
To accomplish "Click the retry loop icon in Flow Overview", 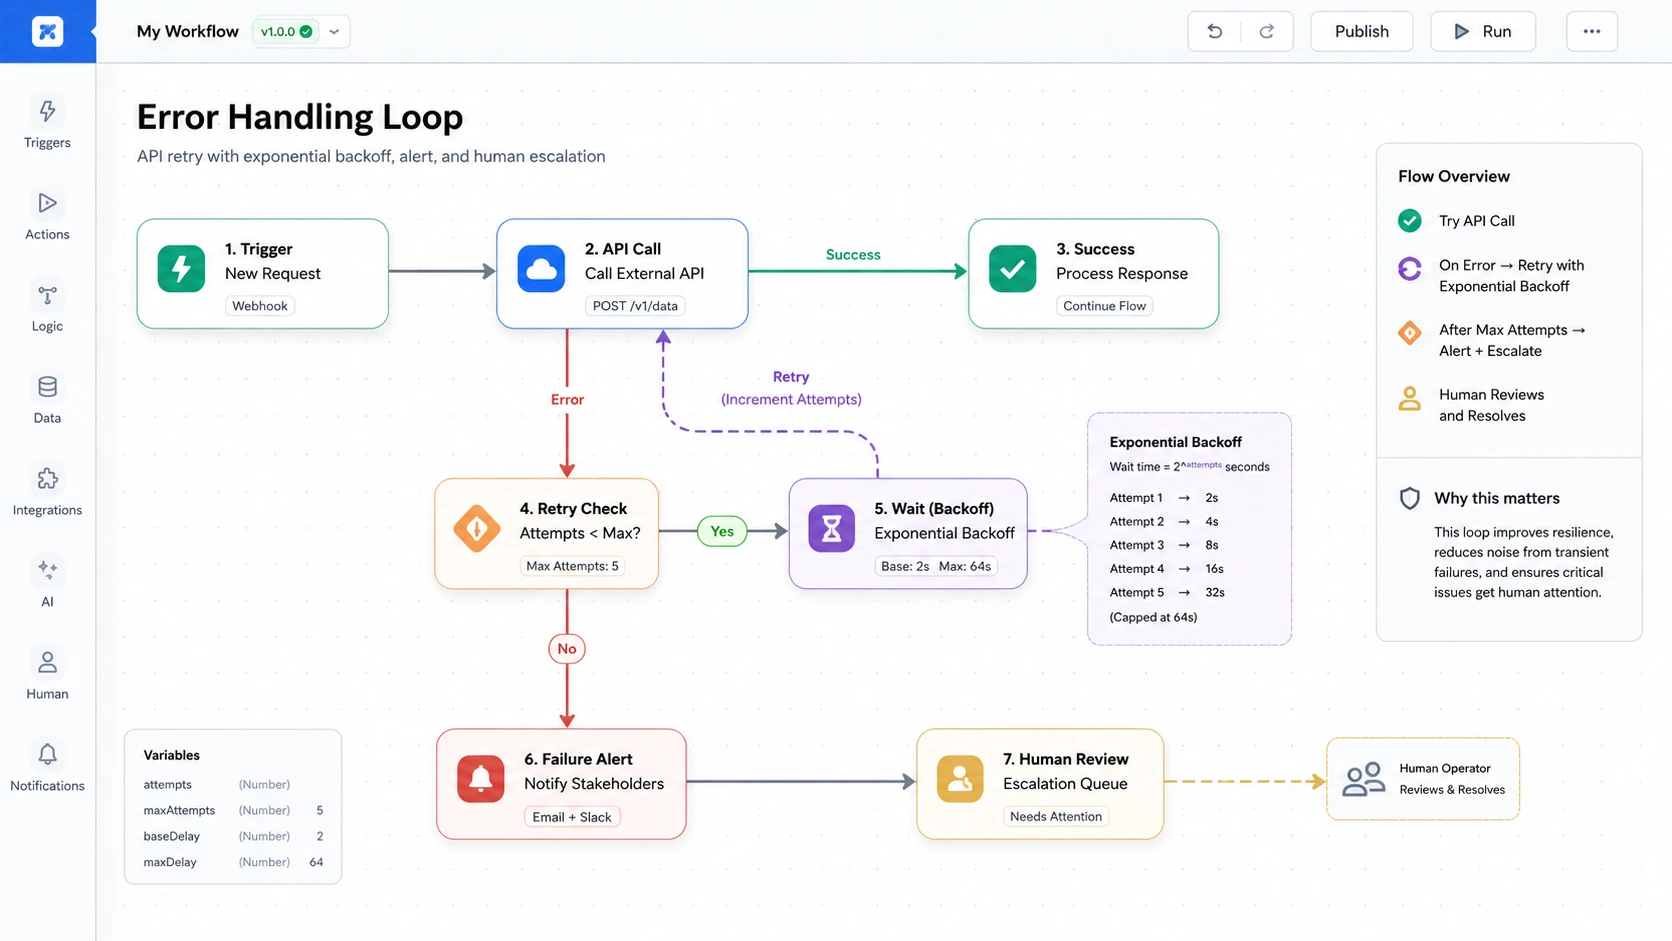I will (1410, 269).
